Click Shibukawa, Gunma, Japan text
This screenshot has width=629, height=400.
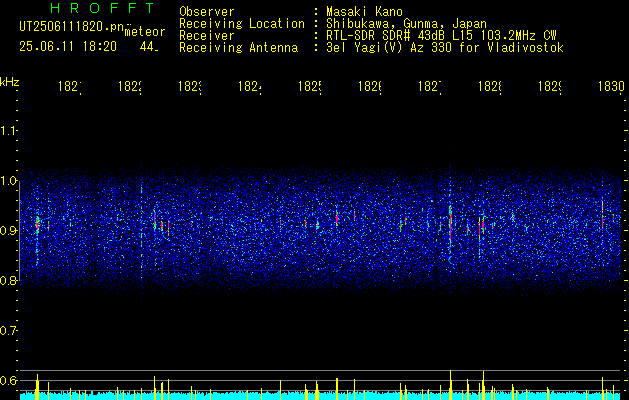[406, 24]
